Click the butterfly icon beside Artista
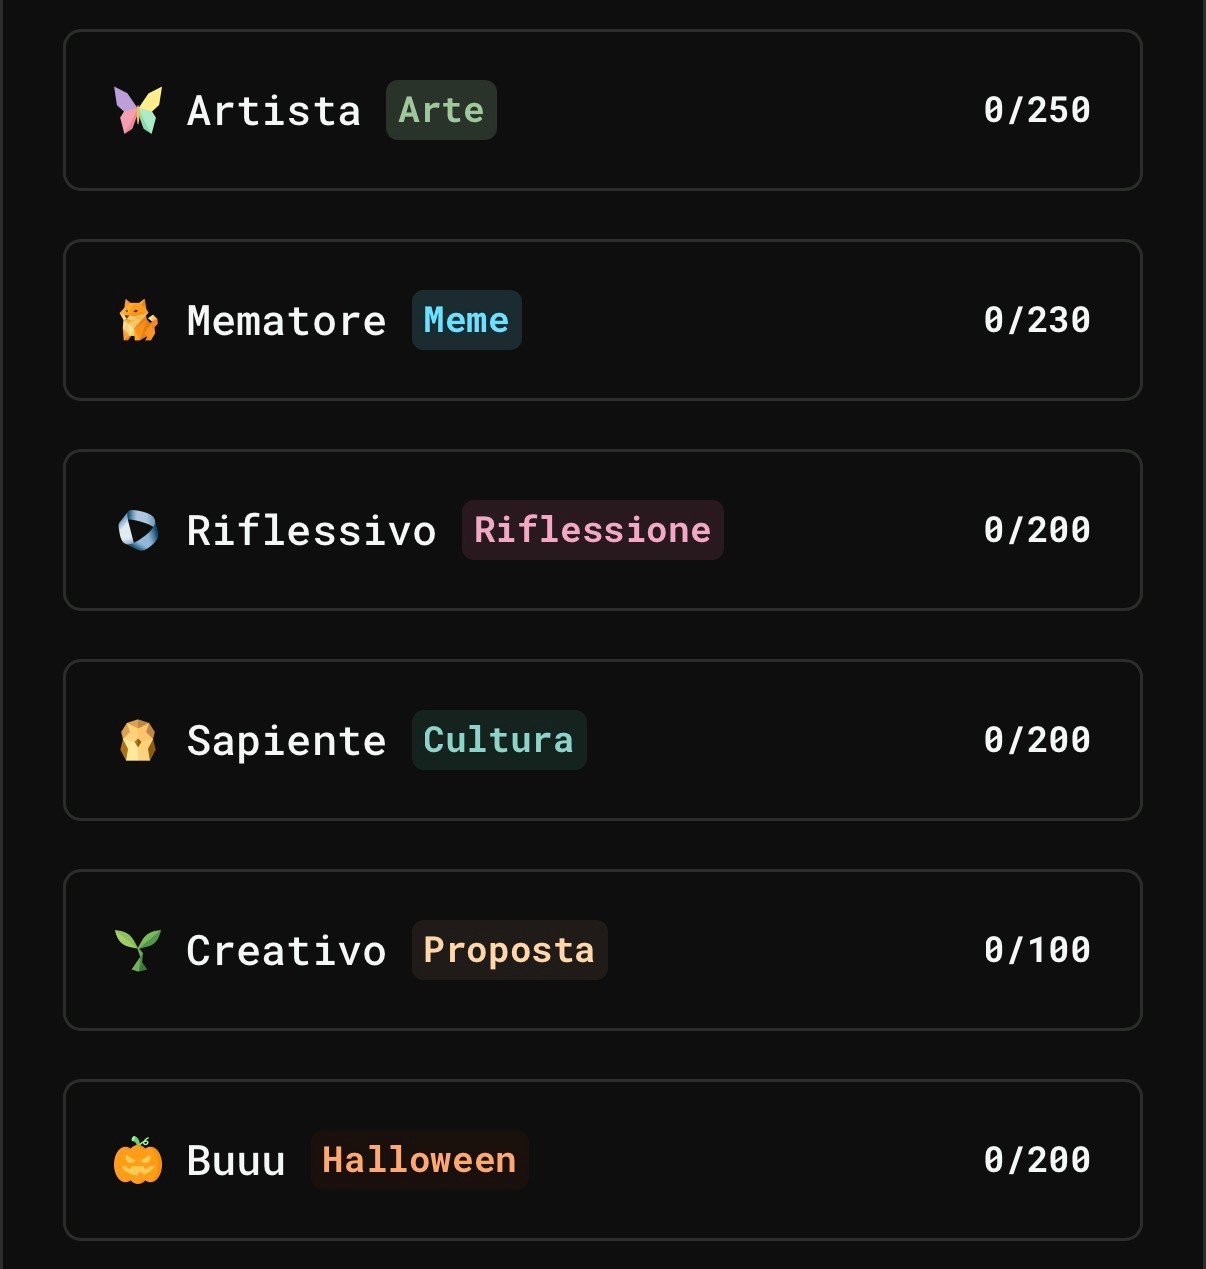The image size is (1206, 1269). (138, 110)
